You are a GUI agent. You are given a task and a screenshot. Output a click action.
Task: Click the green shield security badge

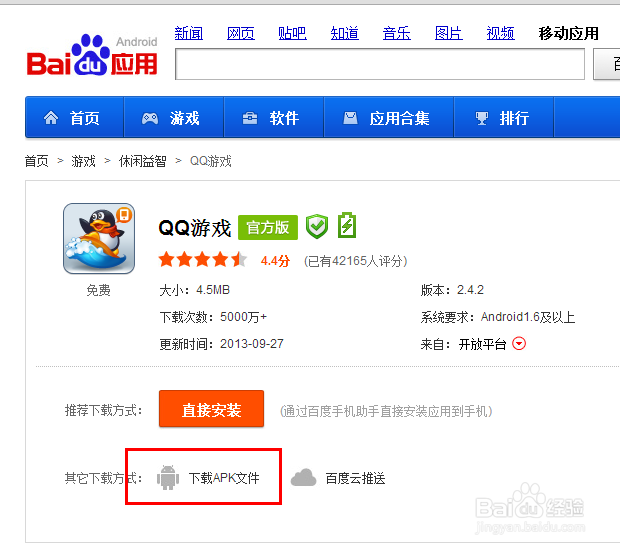click(317, 227)
